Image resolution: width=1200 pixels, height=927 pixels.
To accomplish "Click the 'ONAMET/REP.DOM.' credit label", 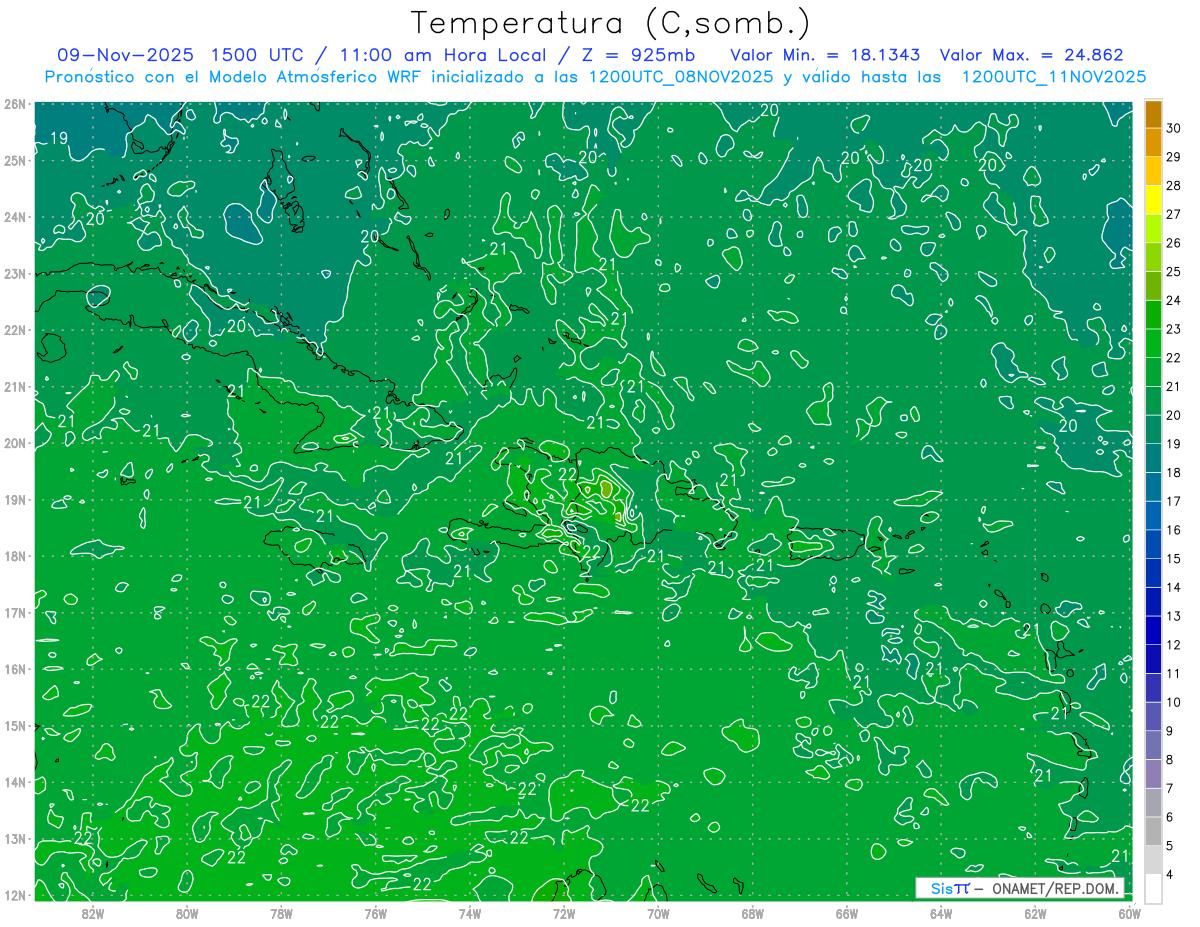I will pos(1054,888).
